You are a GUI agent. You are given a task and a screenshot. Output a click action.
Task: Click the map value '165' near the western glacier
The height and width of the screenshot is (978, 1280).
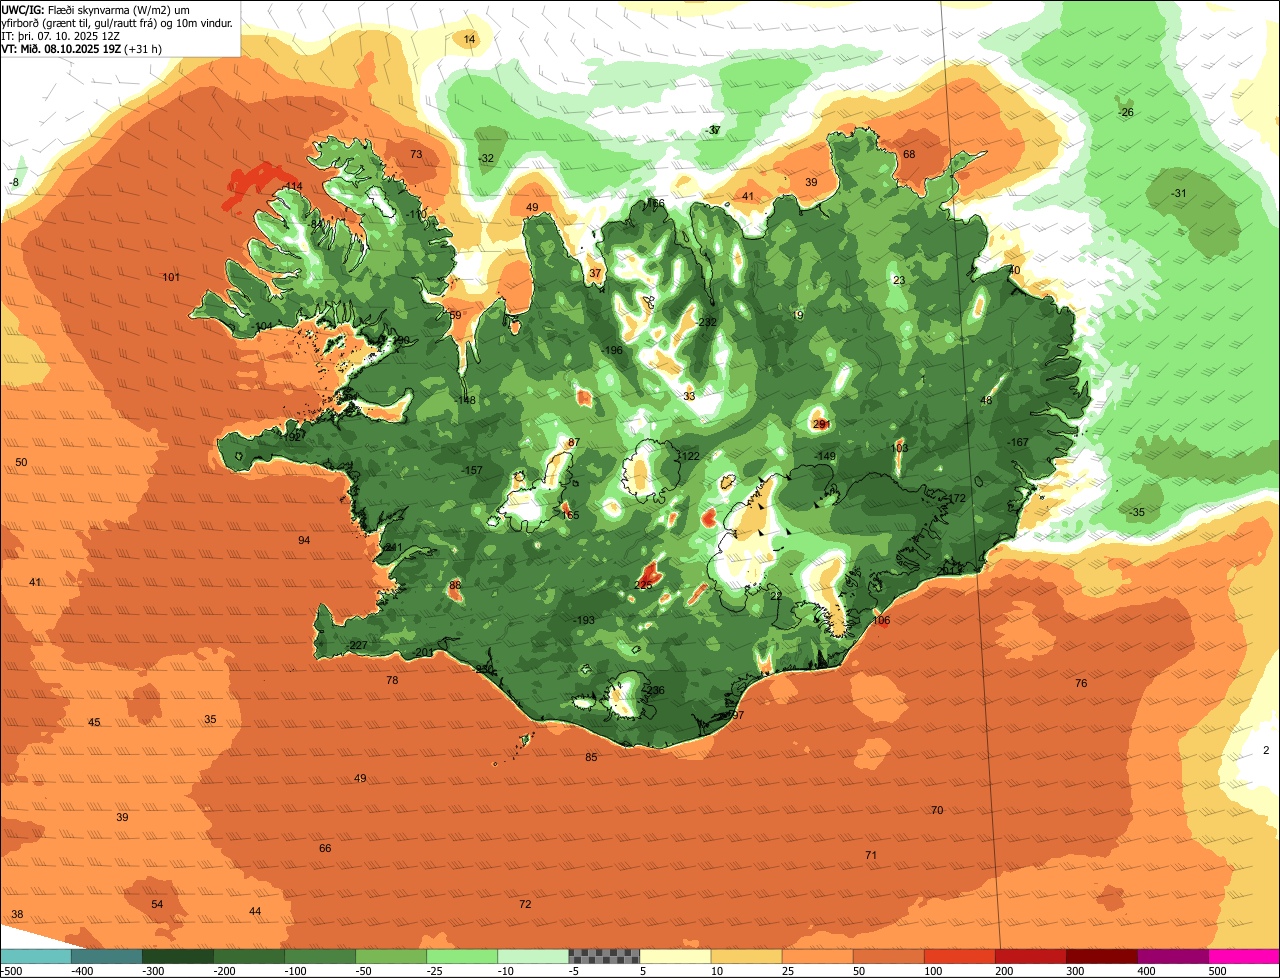point(570,515)
